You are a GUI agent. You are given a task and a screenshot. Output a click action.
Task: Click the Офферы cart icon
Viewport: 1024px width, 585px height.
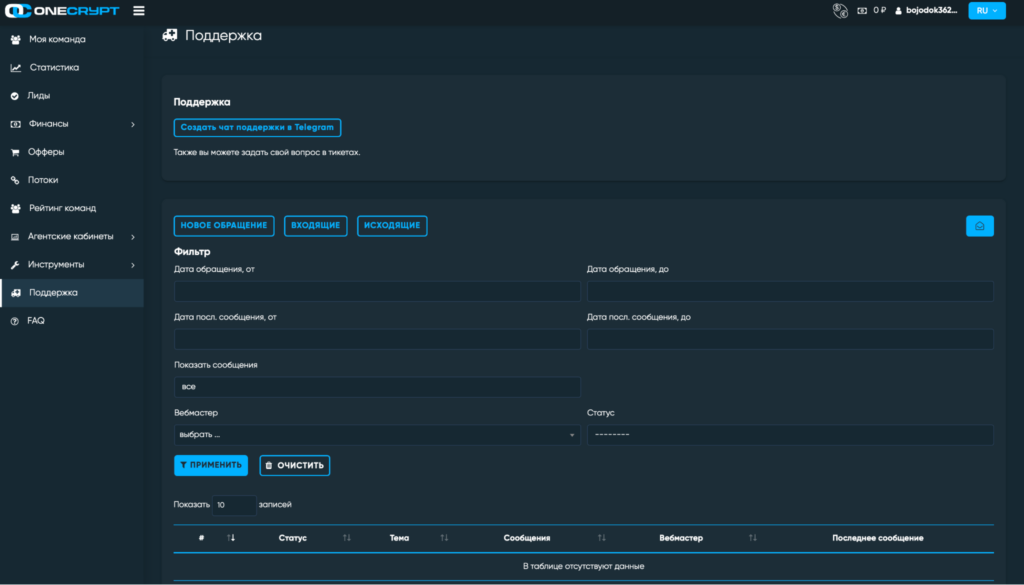tap(15, 152)
